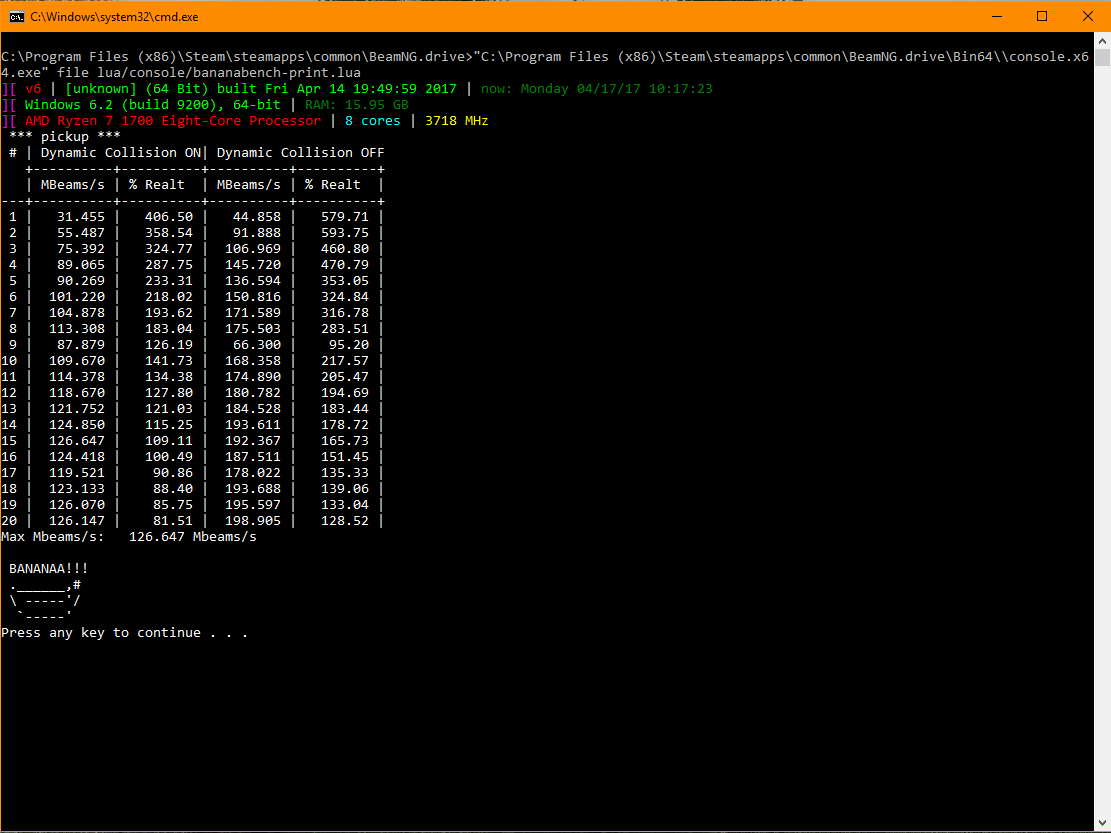Click value 121.752 in row 13
Screen dimensions: 1111x833
77,409
